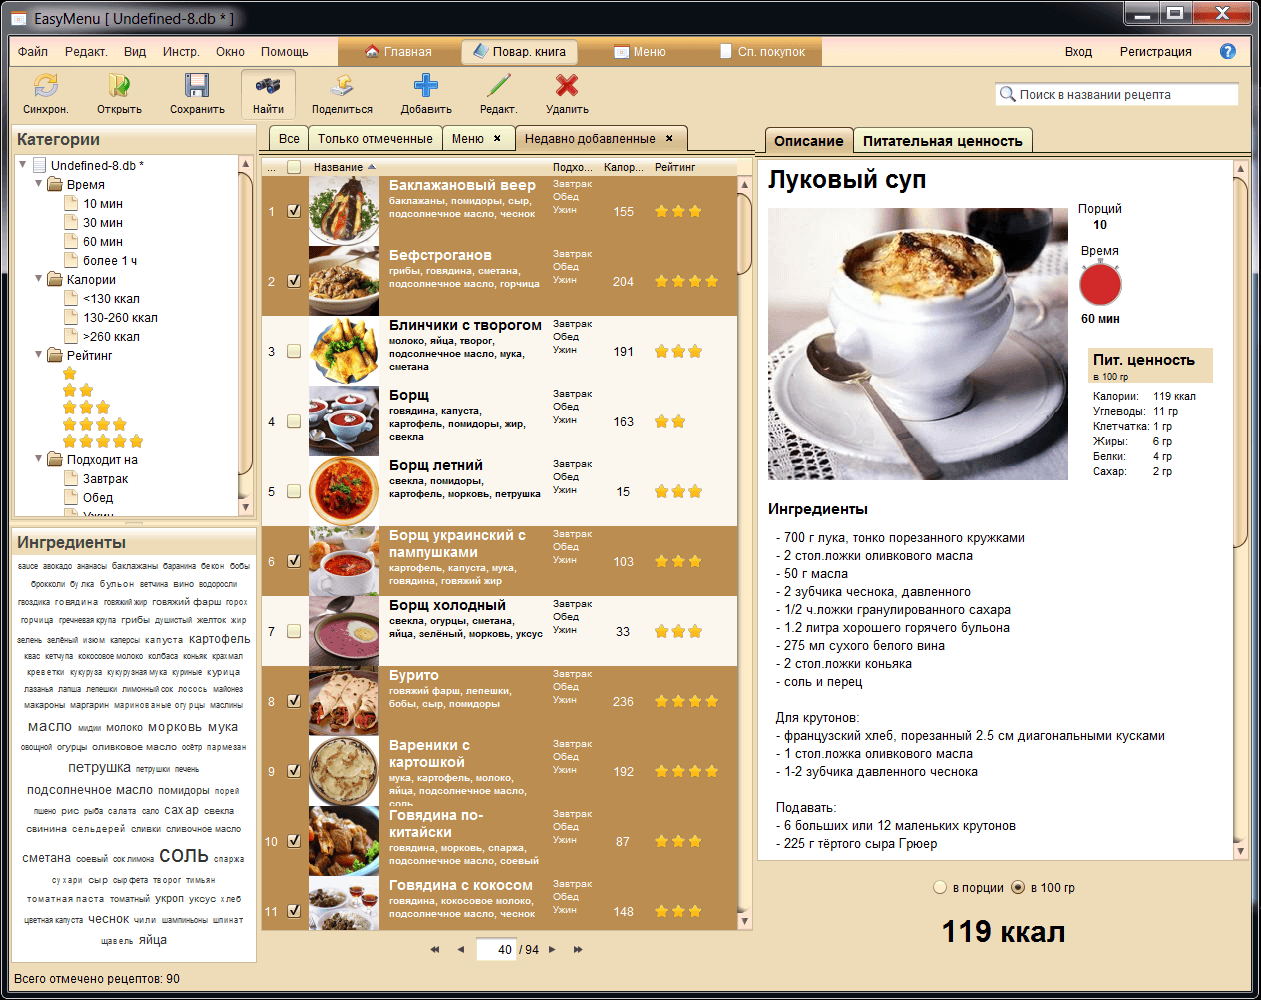This screenshot has width=1261, height=1000.
Task: Open the Инстр. menu
Action: tap(181, 51)
